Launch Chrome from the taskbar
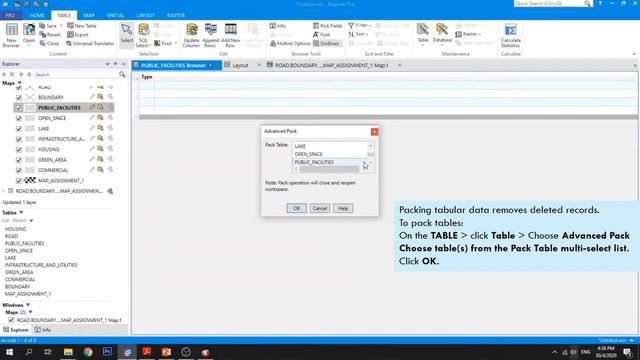Screen dimensions: 640x360 click(x=88, y=352)
